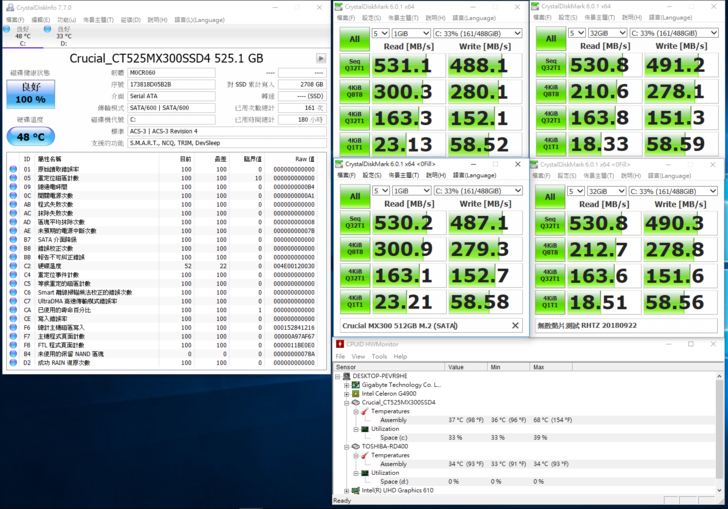Run the Seq Q32T1 test in top-right window
Viewport: 728px width, 509px height.
click(x=549, y=65)
